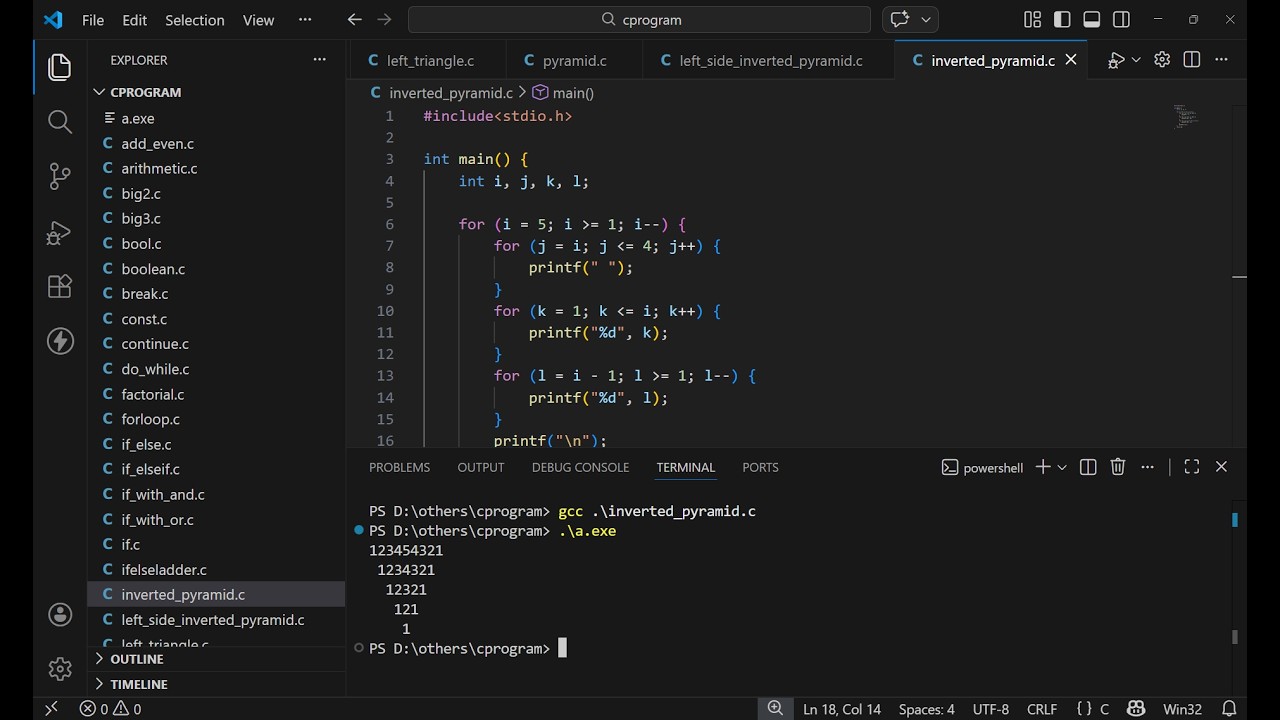
Task: Switch to pyramid.c tab
Action: click(574, 60)
